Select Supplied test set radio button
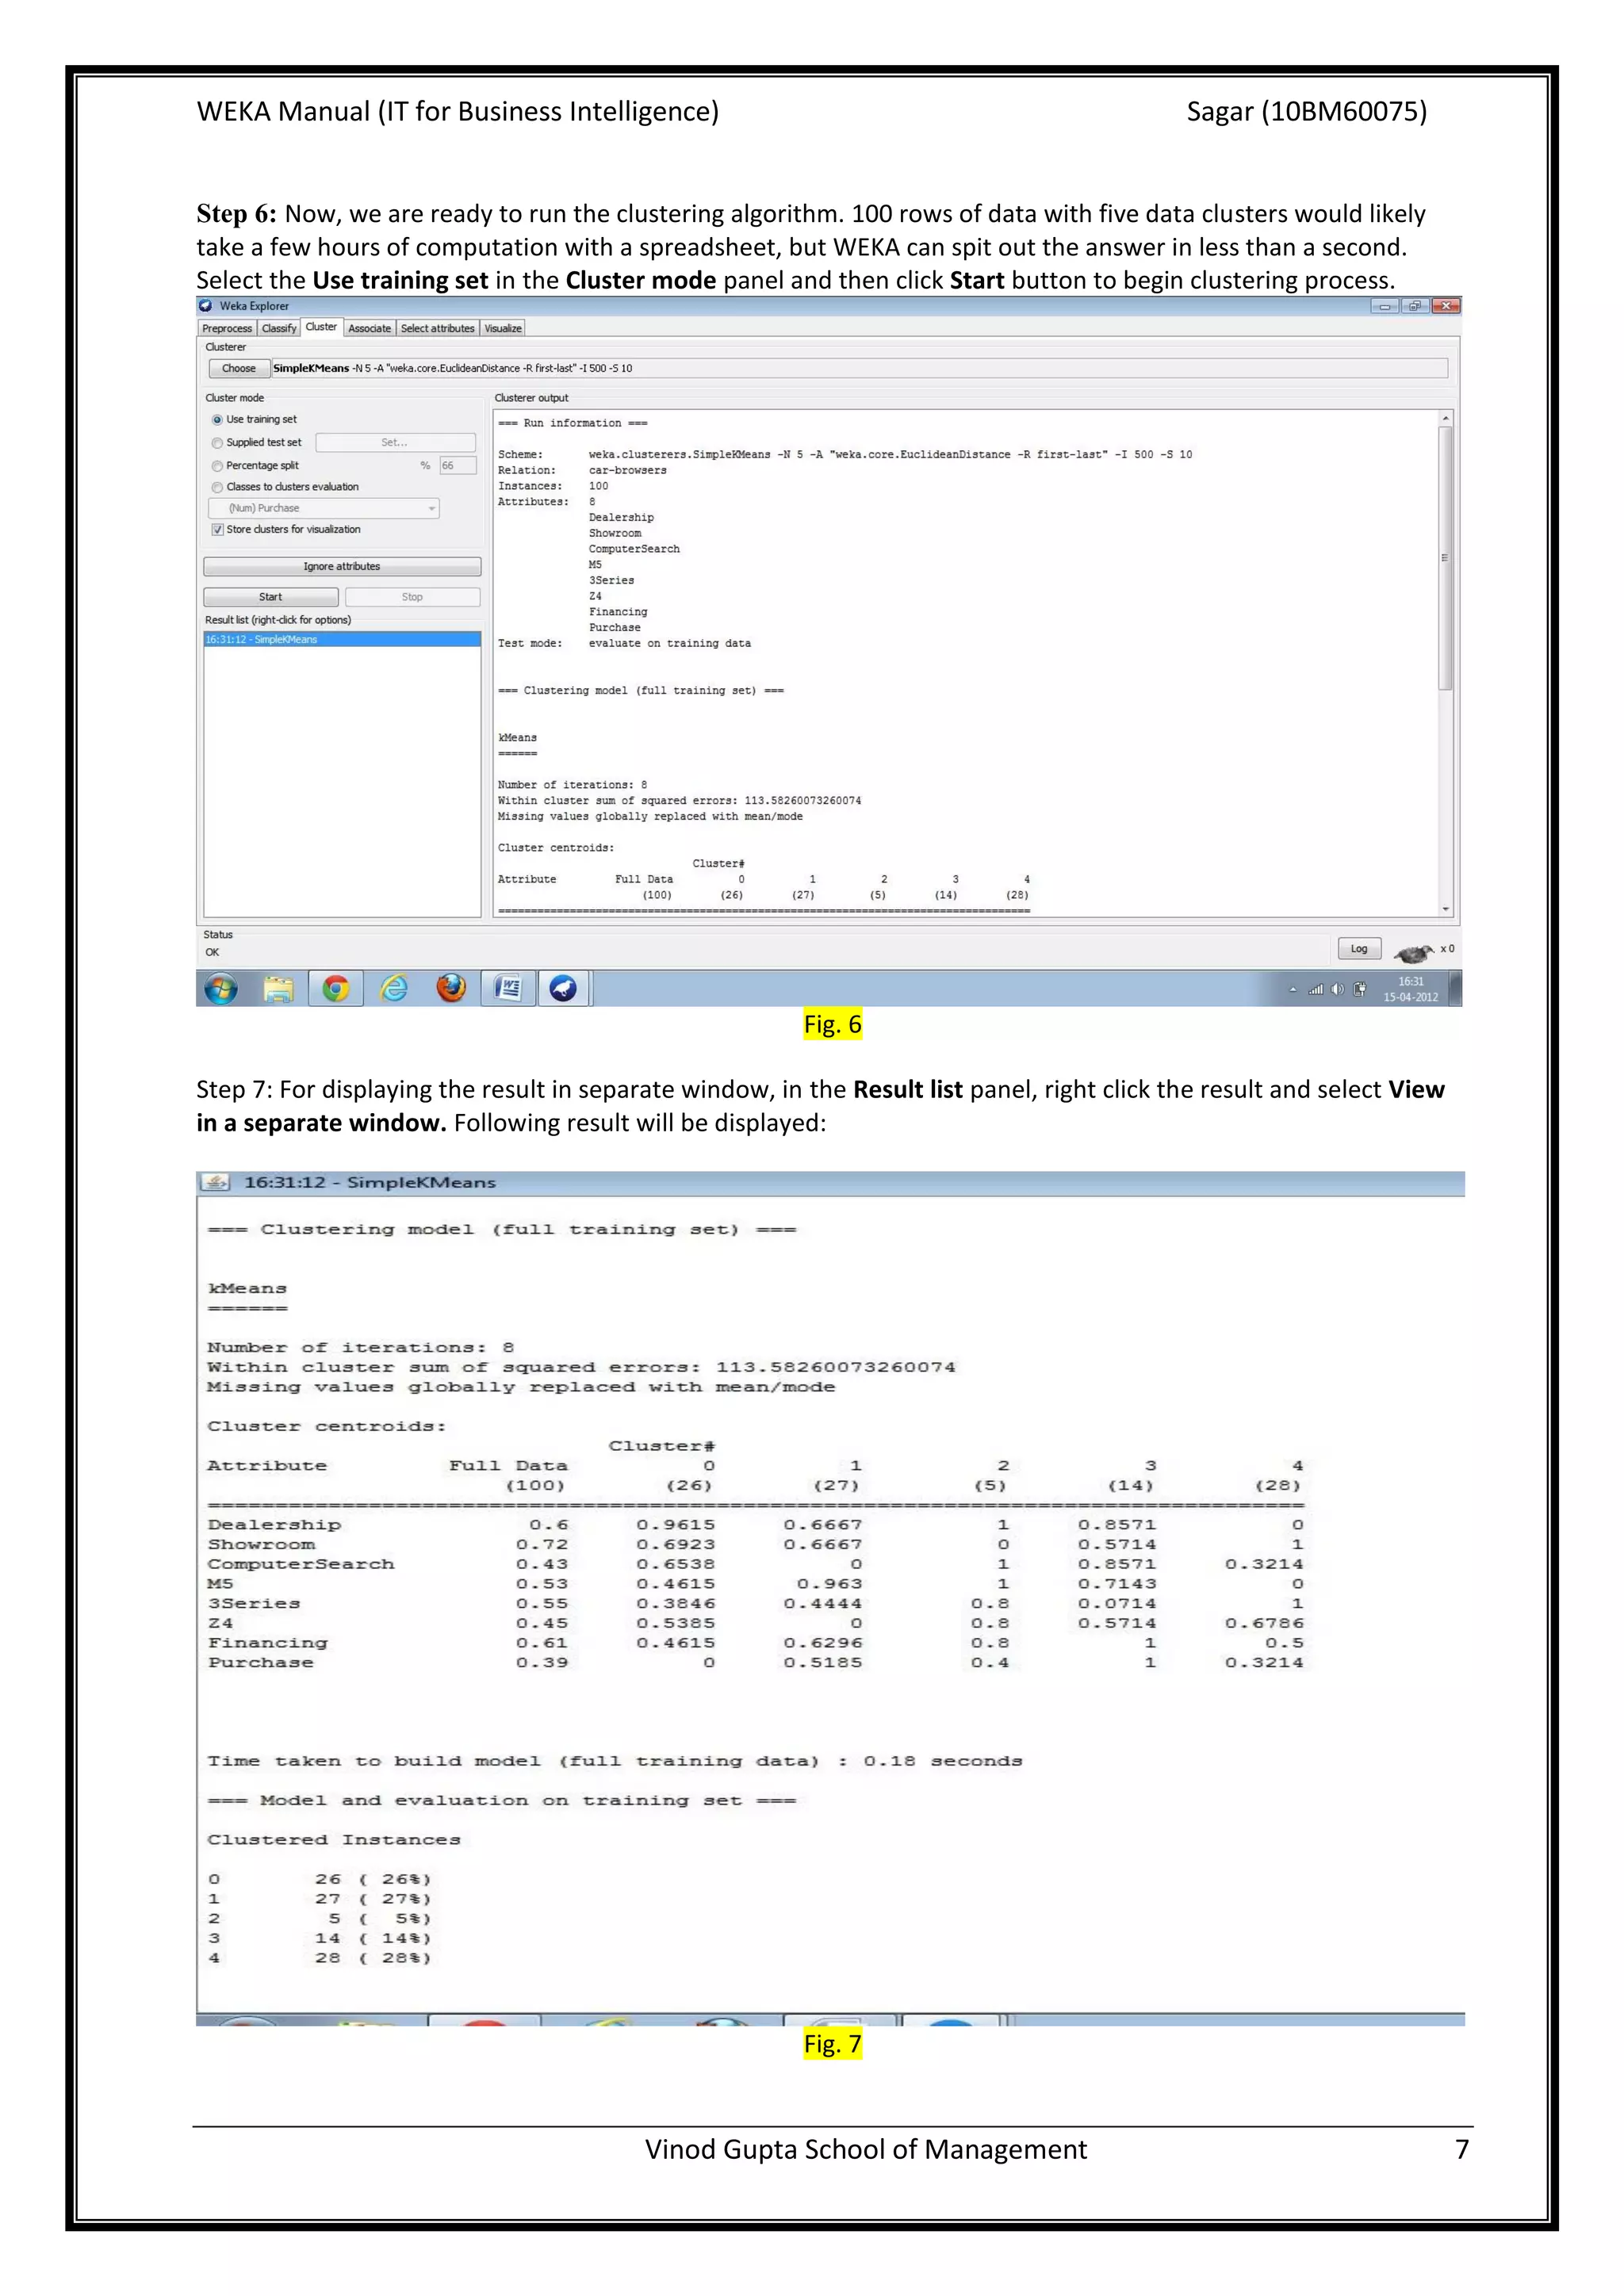The image size is (1624, 2296). (x=217, y=443)
